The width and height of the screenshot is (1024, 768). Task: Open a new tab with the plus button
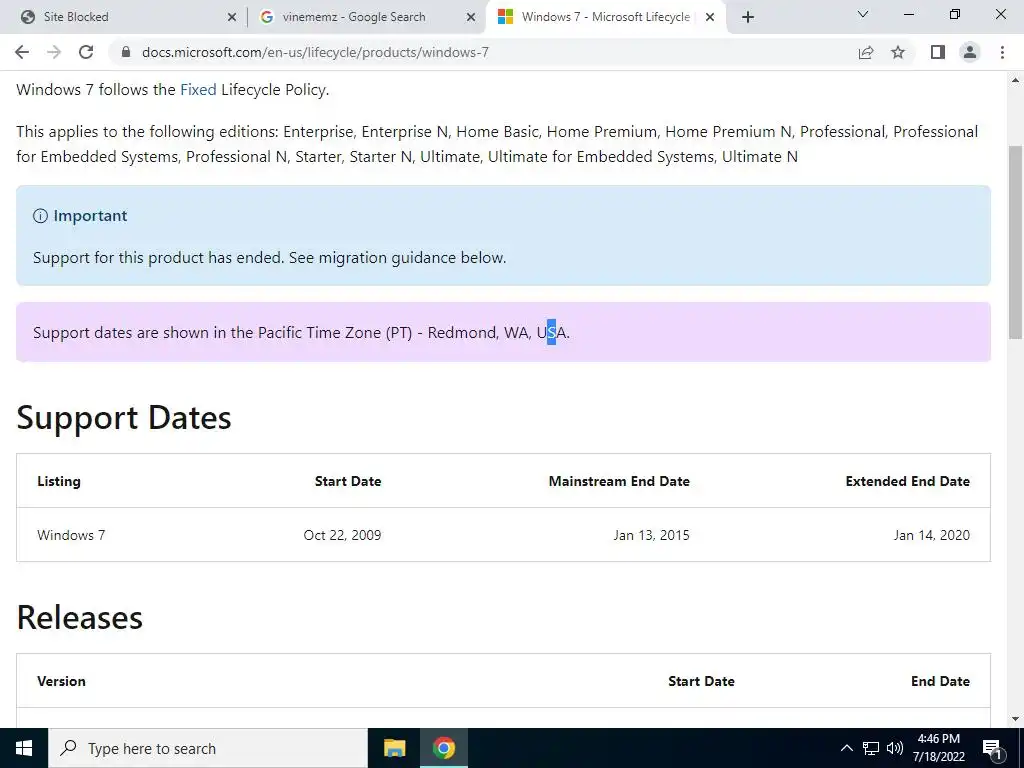pyautogui.click(x=748, y=17)
